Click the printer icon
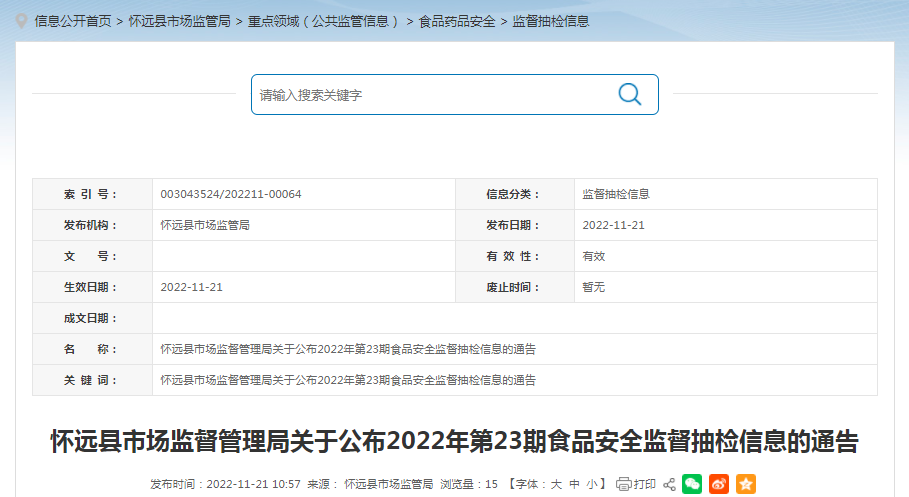This screenshot has height=497, width=909. pos(623,484)
